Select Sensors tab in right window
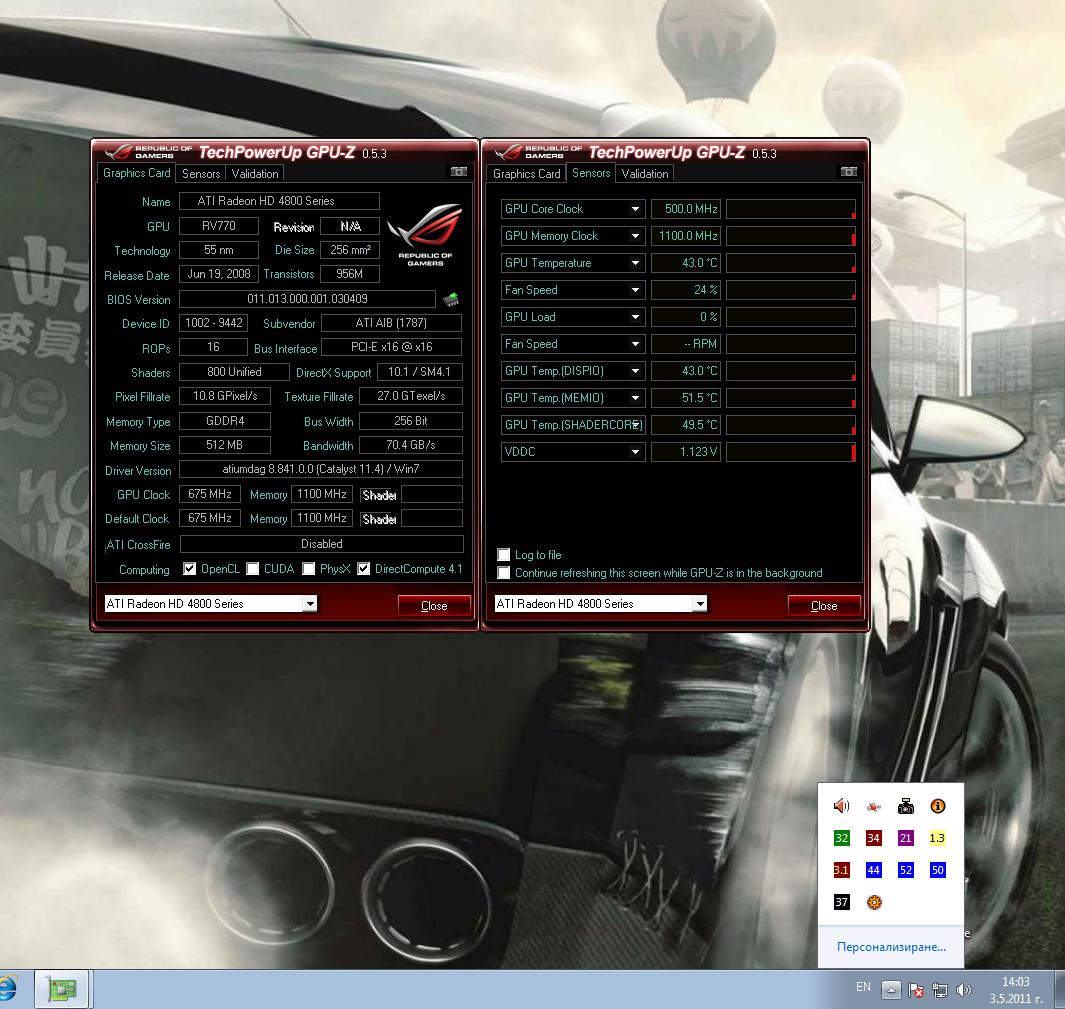 (x=591, y=173)
